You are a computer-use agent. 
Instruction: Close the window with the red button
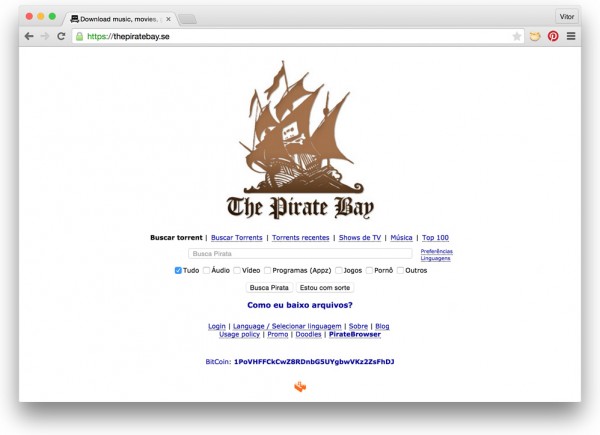[29, 16]
